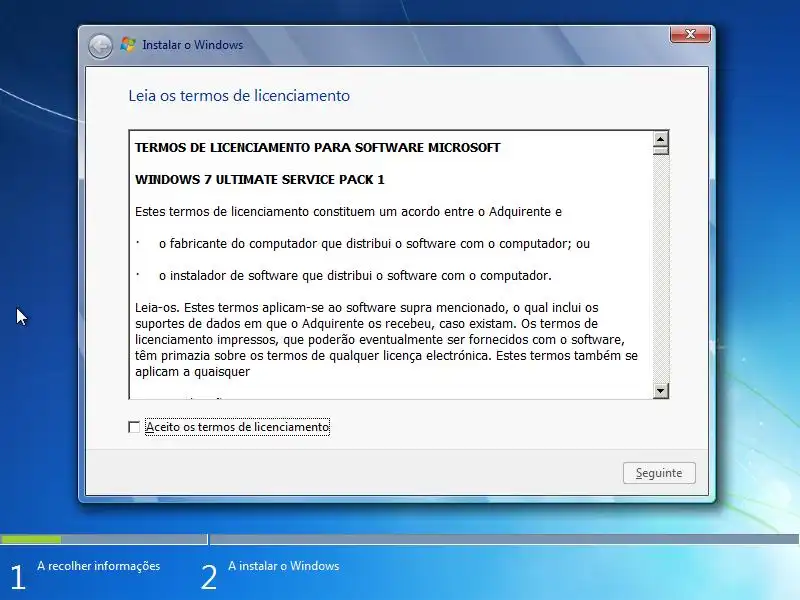This screenshot has width=800, height=600.
Task: Click bullet line o fabricante do computador
Action: 374,244
